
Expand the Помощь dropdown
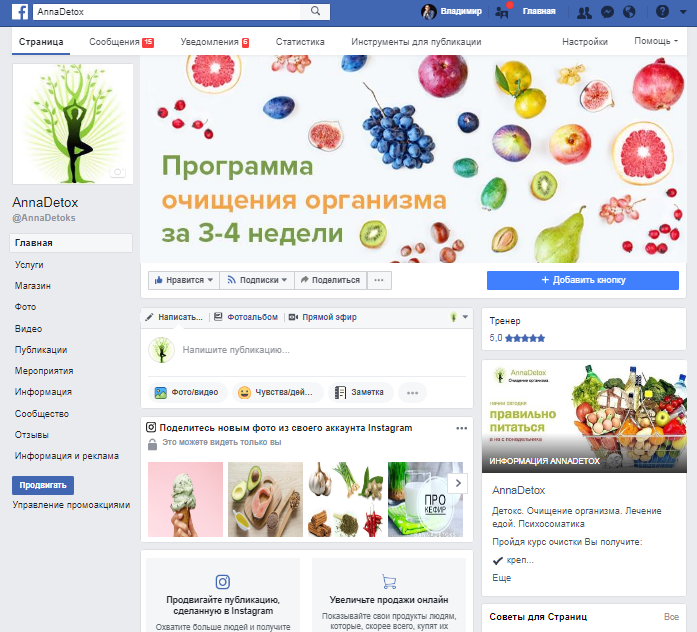pos(656,41)
